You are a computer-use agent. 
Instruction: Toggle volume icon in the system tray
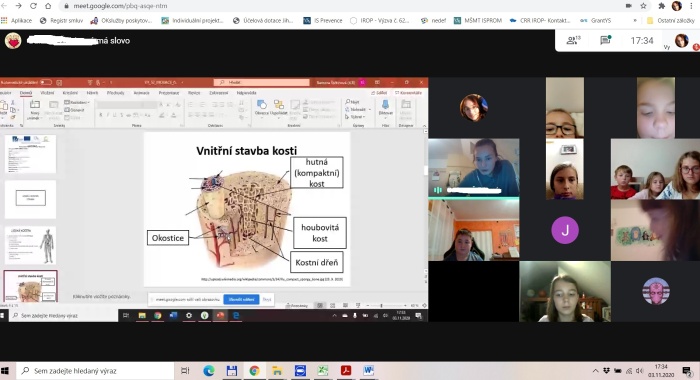coord(639,371)
